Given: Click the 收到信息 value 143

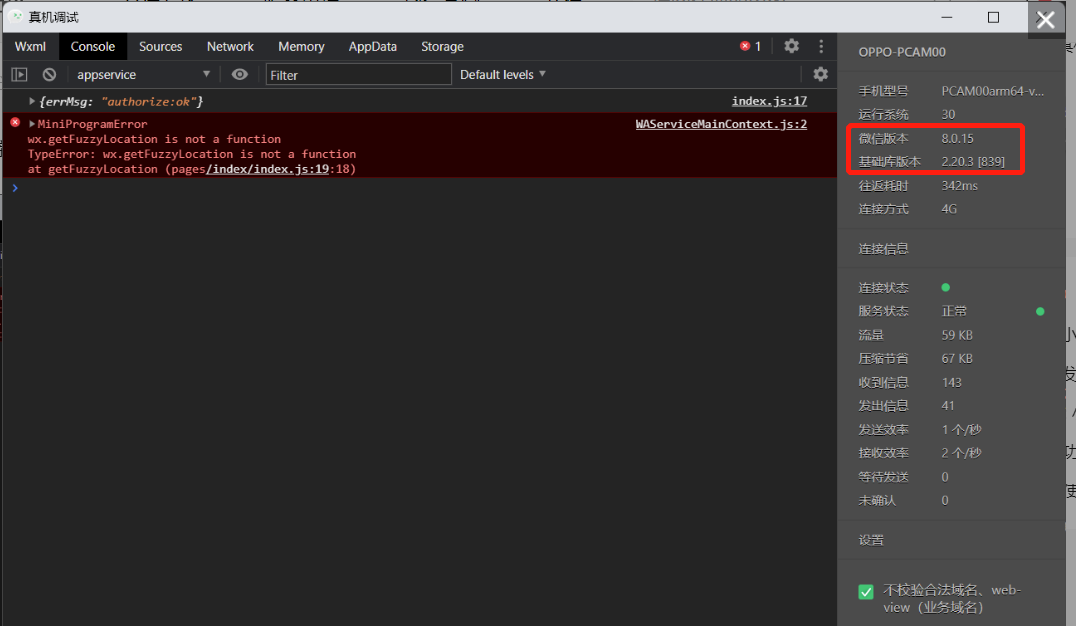Looking at the screenshot, I should (x=951, y=382).
